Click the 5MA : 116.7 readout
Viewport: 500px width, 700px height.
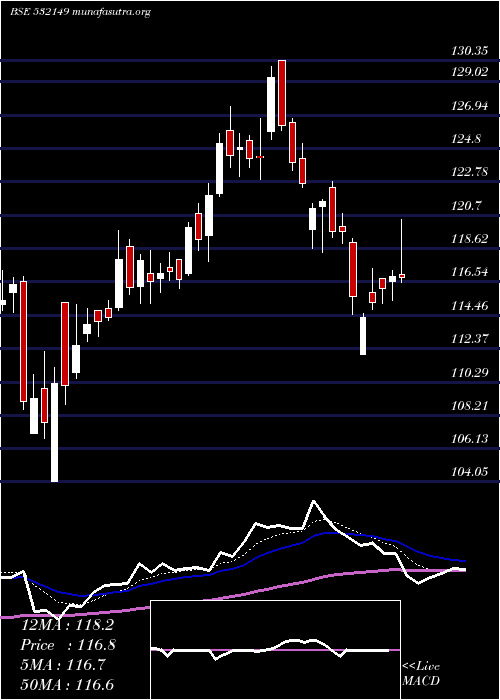point(63,665)
